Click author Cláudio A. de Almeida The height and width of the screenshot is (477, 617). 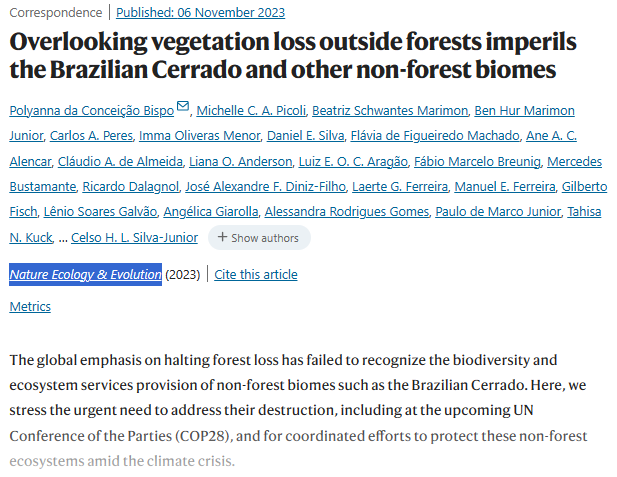114,161
